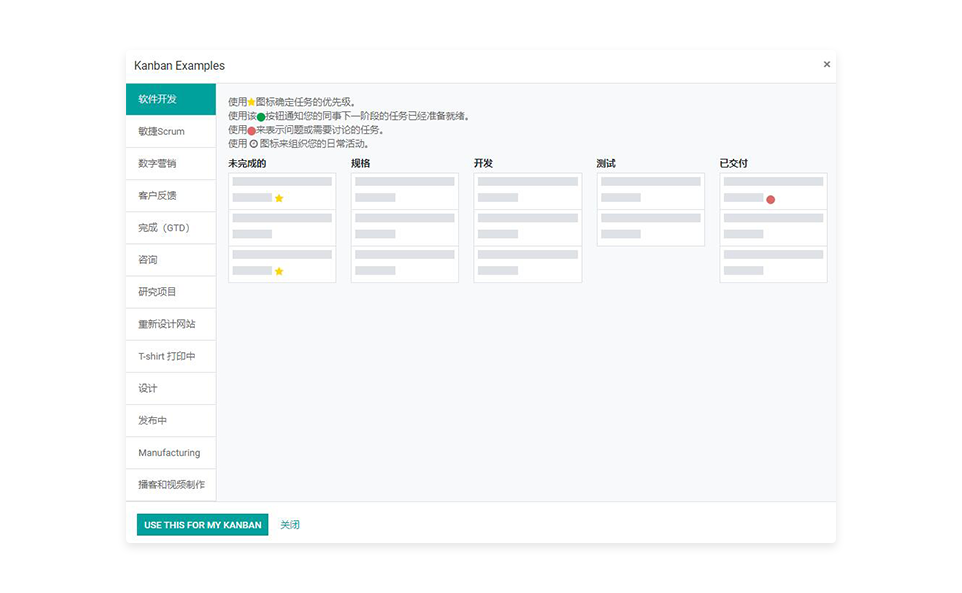Choose the Manufacturing example tab
Screen dimensions: 962x593
171,453
